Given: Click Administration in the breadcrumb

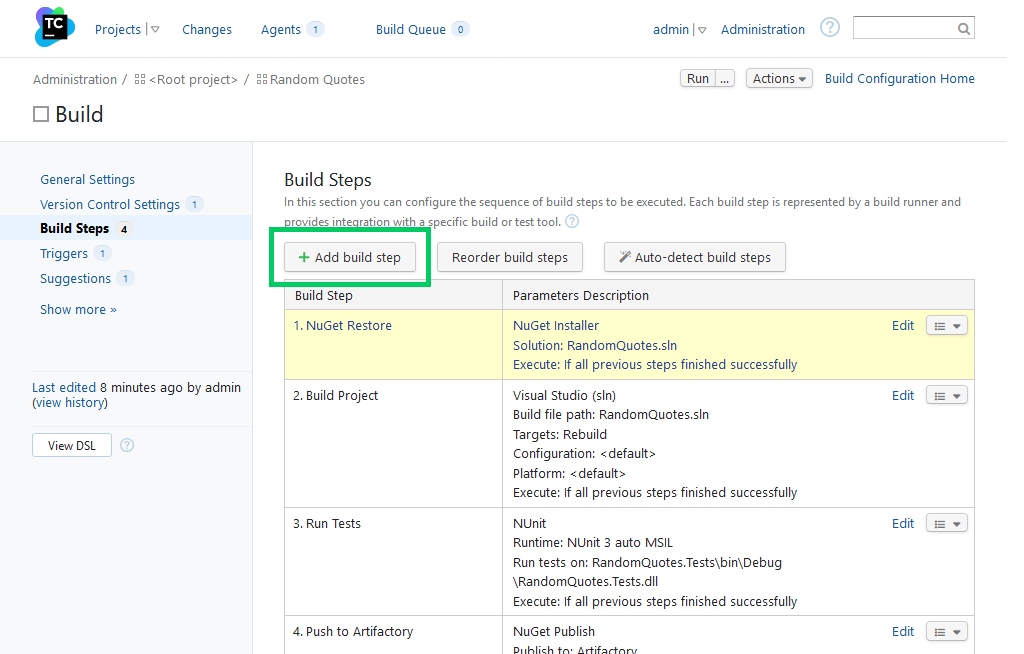Looking at the screenshot, I should pos(75,80).
